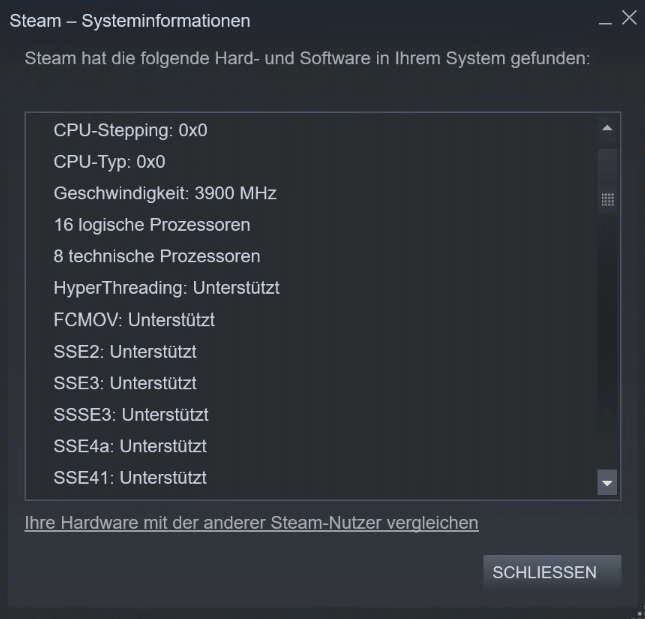
Task: Minimize the Systeminformationen window
Action: [605, 21]
